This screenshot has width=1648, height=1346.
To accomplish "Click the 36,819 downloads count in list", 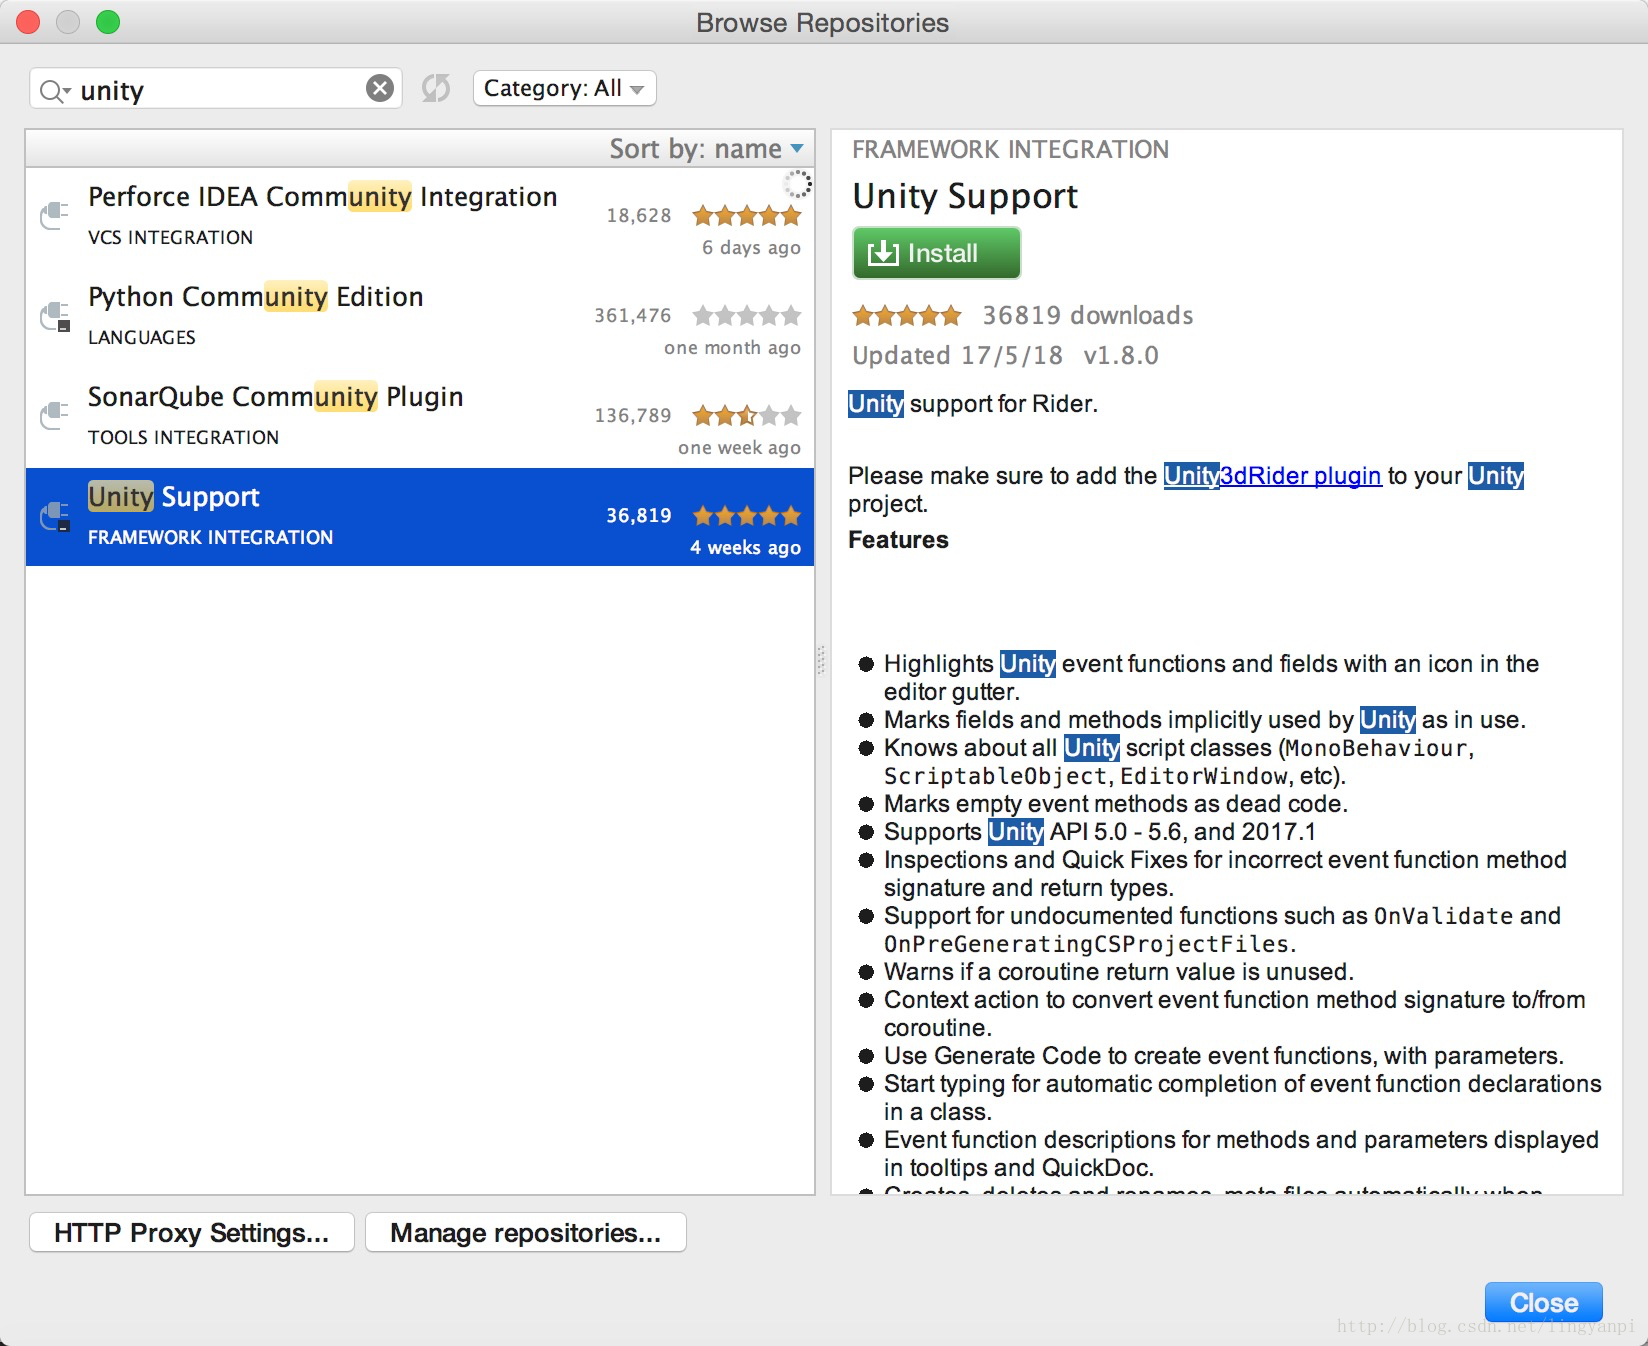I will coord(639,515).
